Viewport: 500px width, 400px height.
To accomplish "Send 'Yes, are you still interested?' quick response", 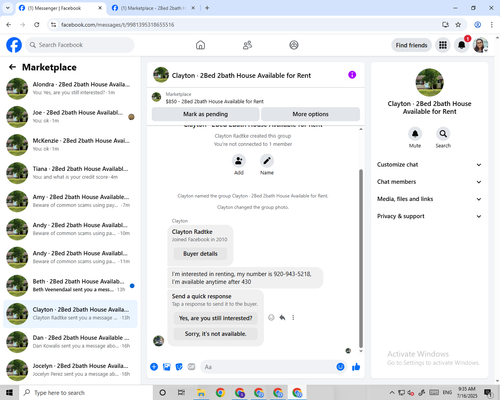I will coord(215,318).
